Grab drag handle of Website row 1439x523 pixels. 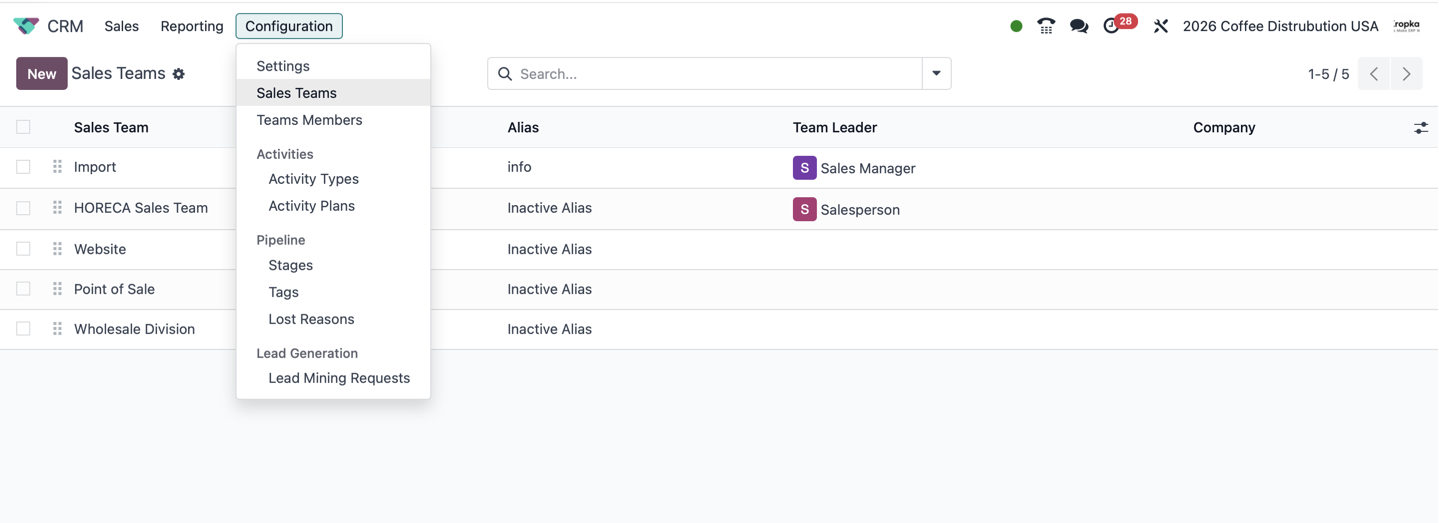coord(57,249)
